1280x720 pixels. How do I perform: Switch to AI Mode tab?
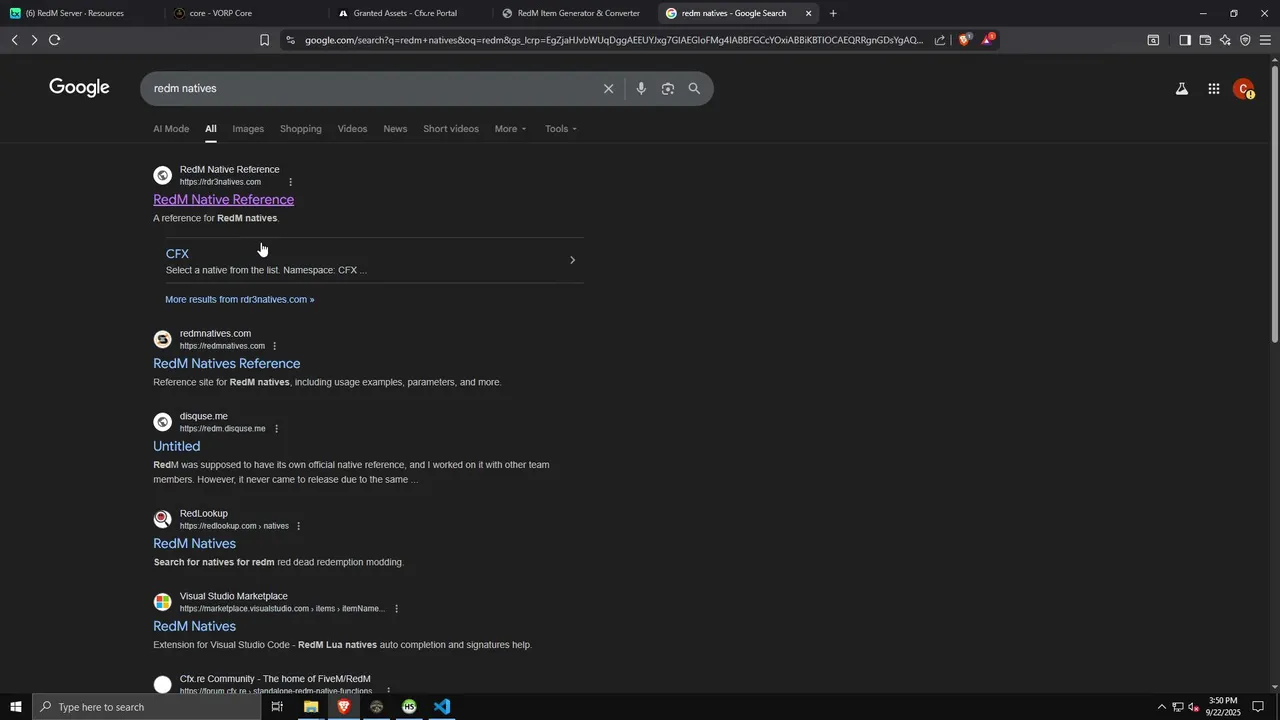click(x=171, y=129)
